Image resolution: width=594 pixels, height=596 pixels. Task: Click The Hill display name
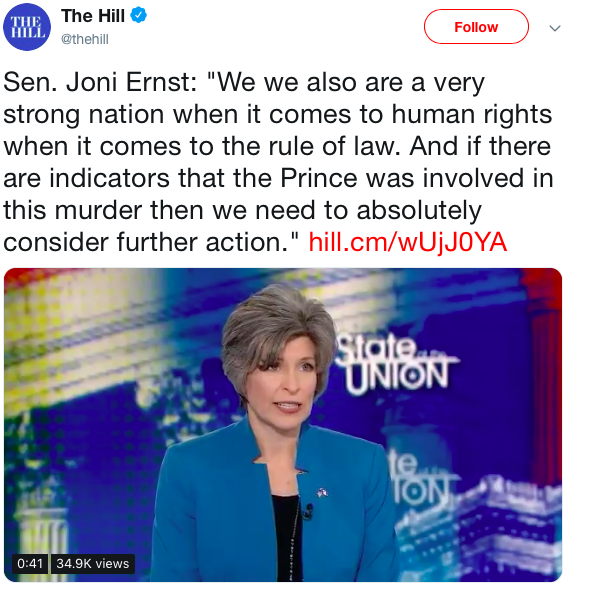[x=93, y=16]
